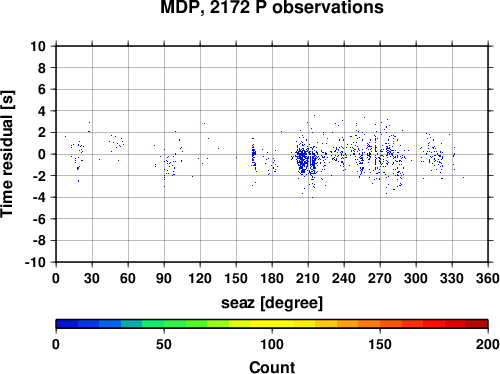The width and height of the screenshot is (500, 374).
Task: Click x-axis tick label "60"
Action: pos(128,278)
